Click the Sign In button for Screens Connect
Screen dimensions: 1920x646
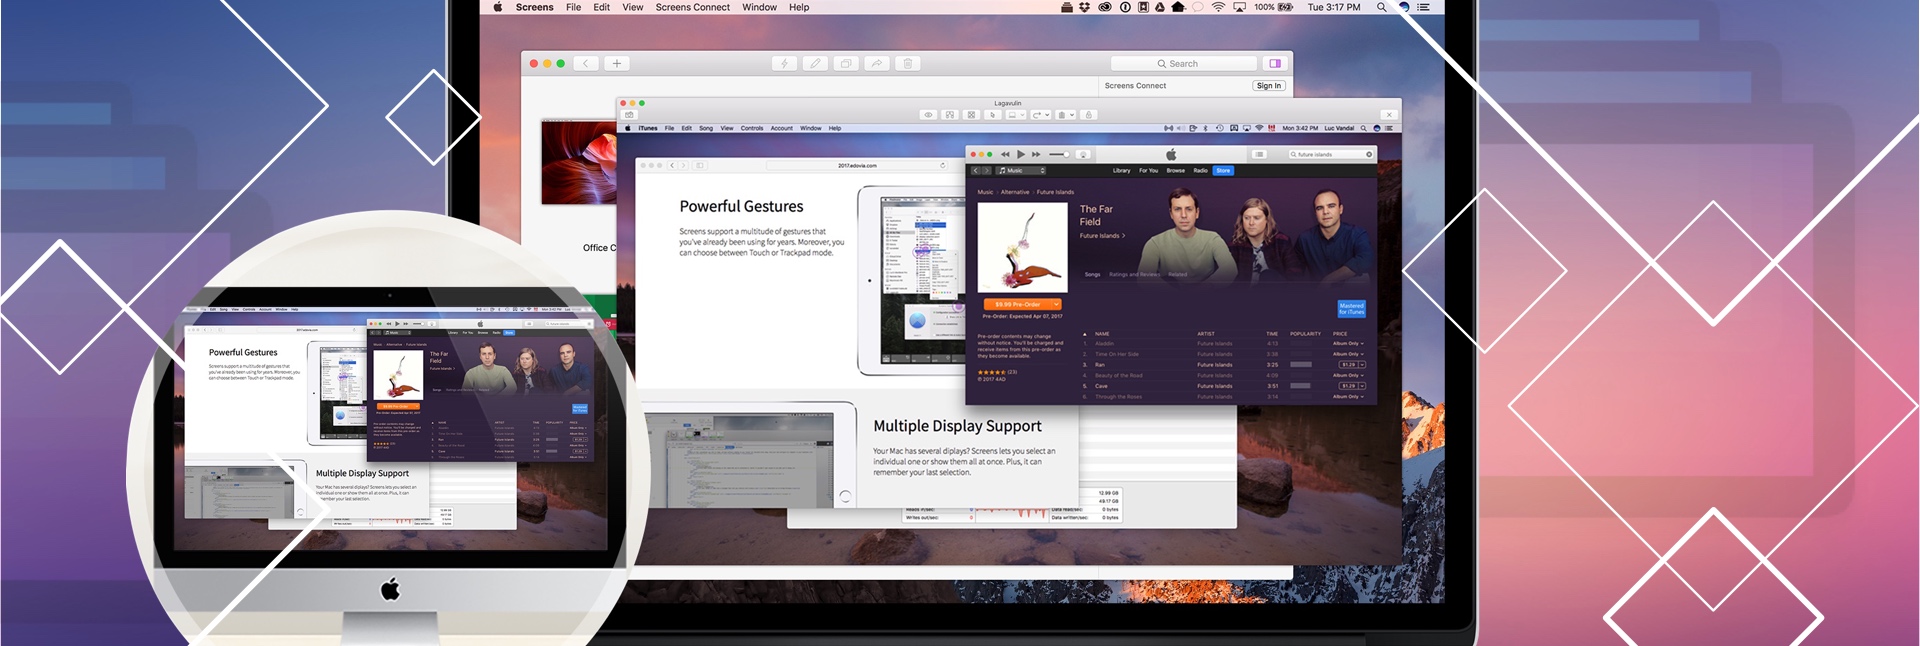click(x=1269, y=86)
